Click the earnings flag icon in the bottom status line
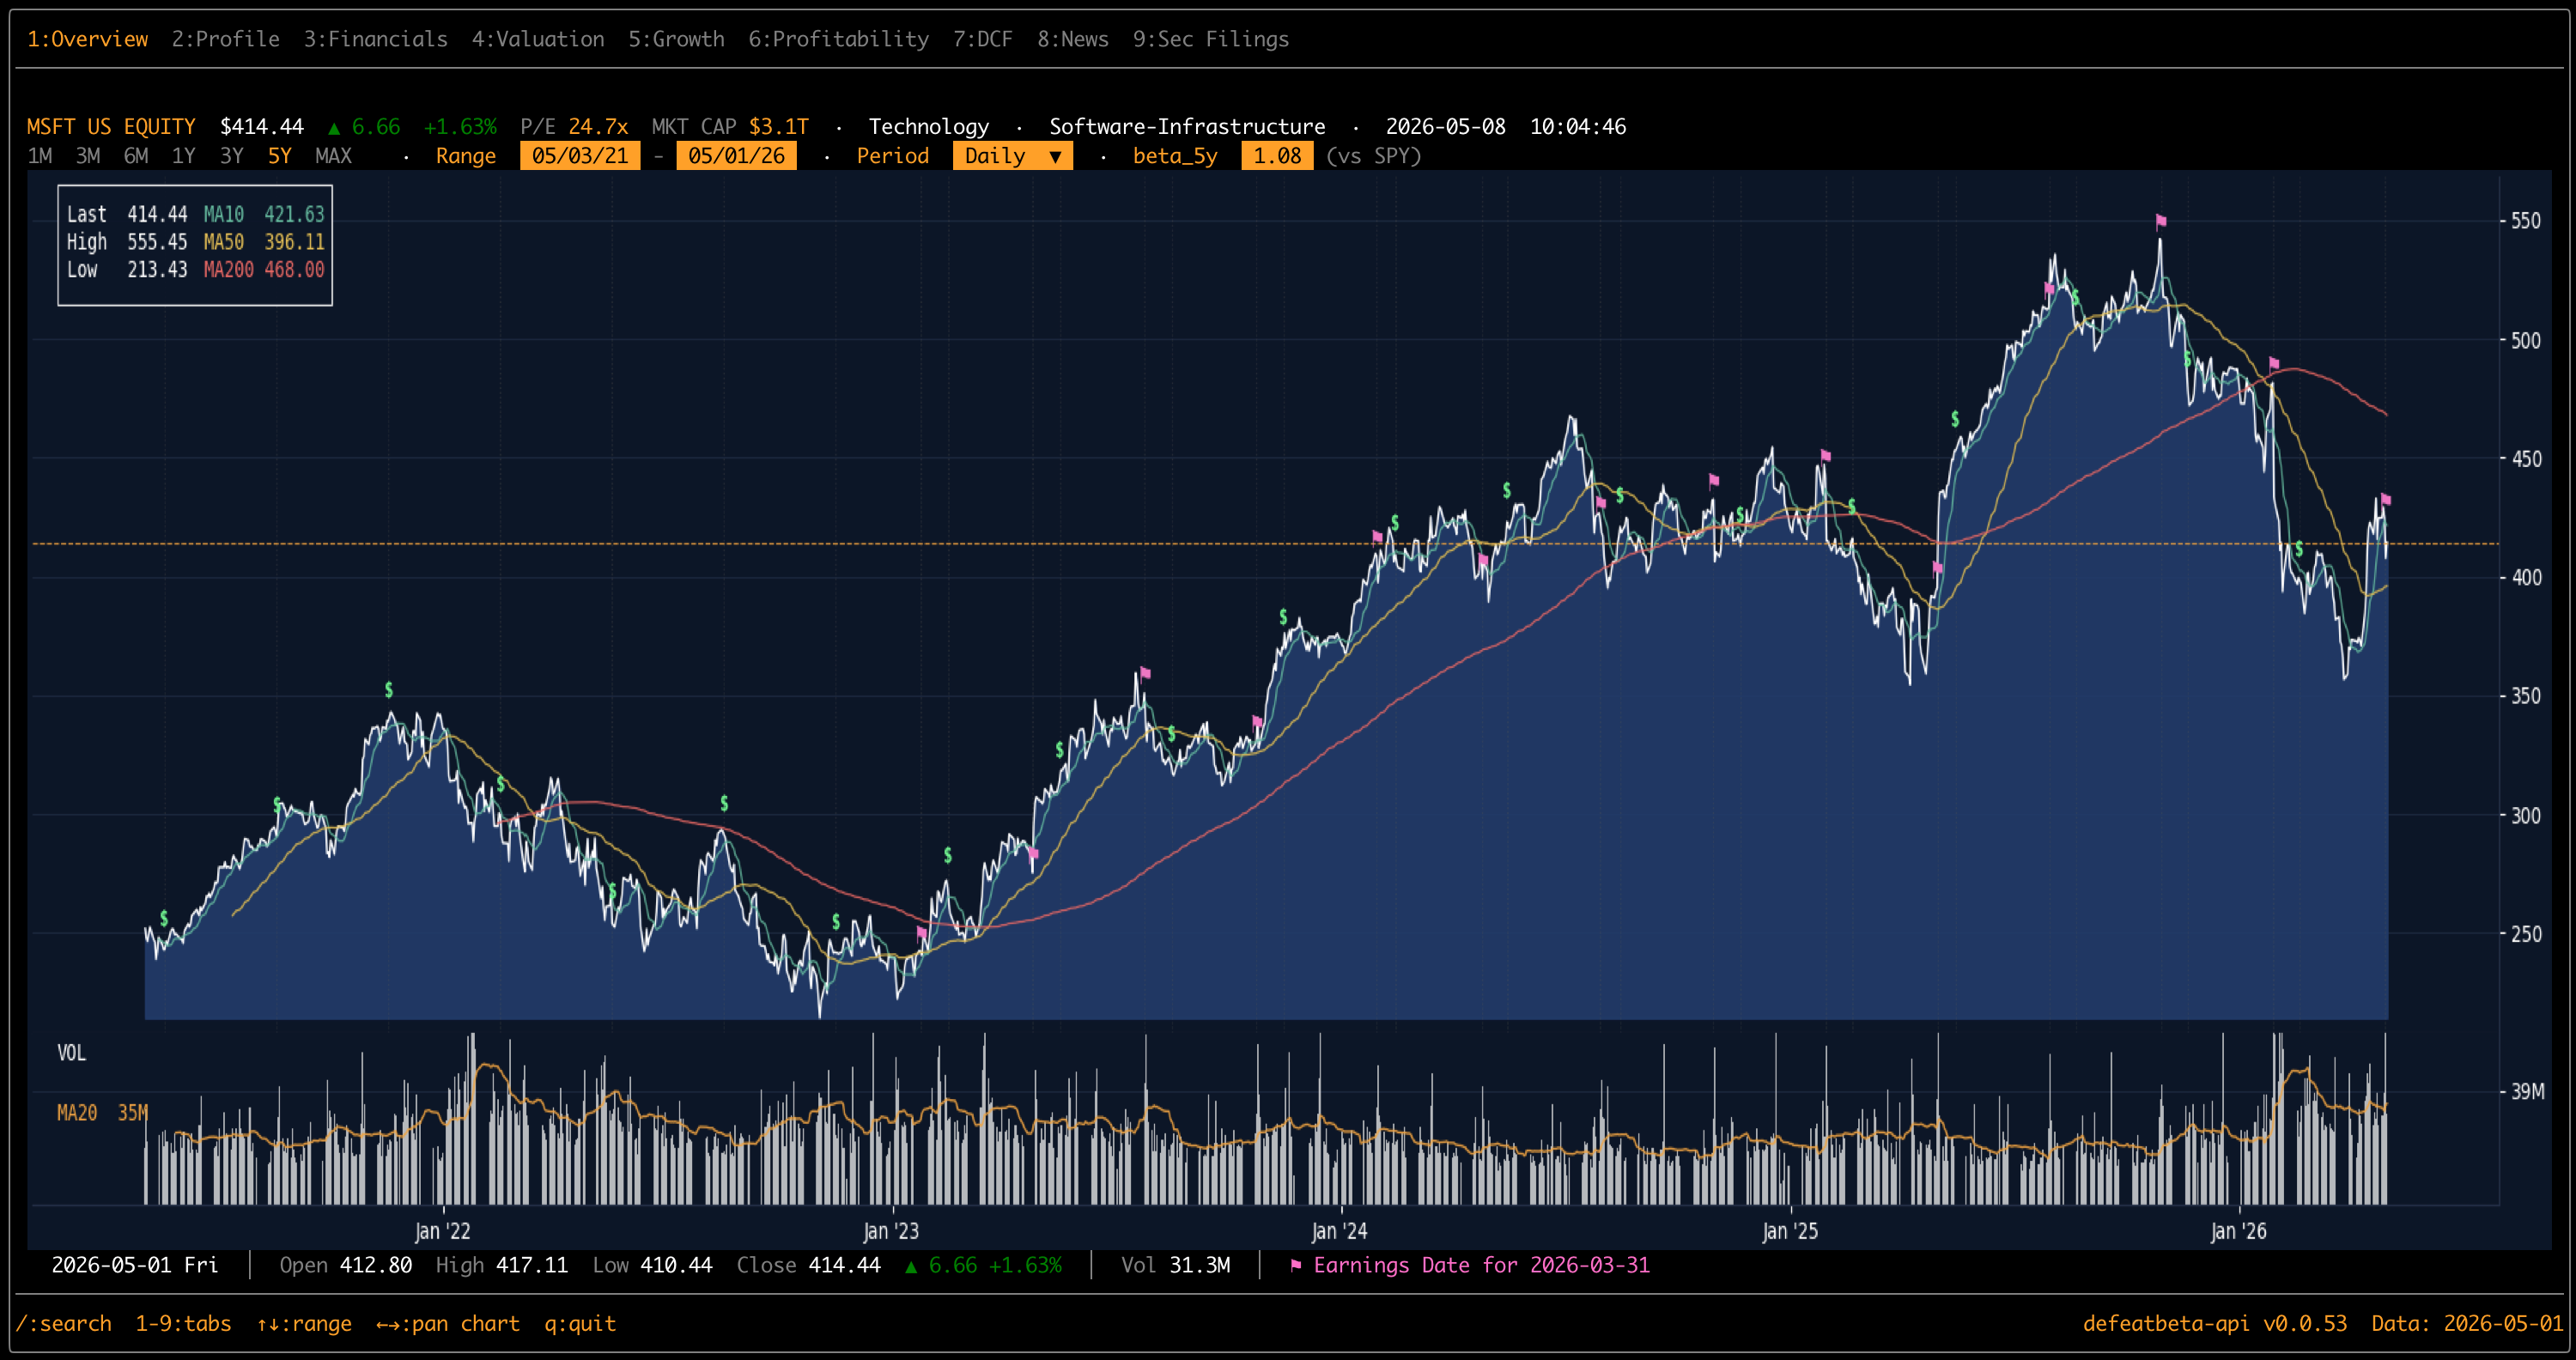 coord(1296,1265)
